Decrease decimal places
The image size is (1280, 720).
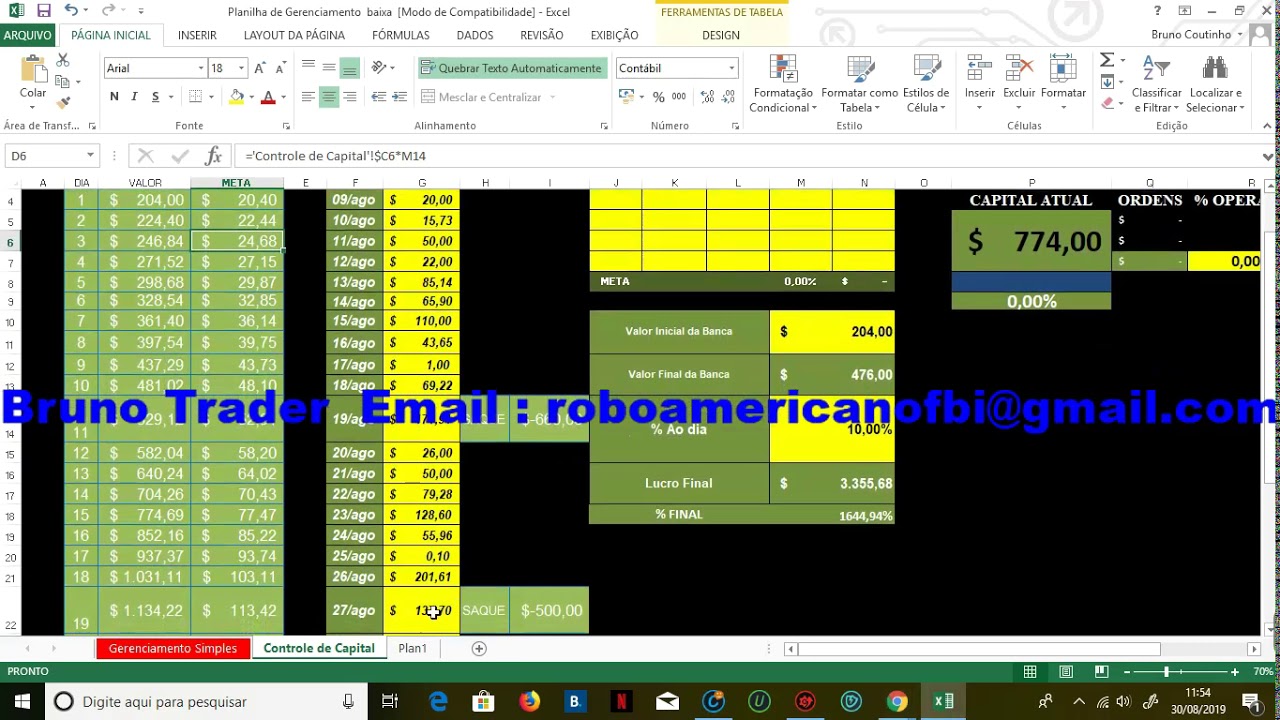pos(729,97)
